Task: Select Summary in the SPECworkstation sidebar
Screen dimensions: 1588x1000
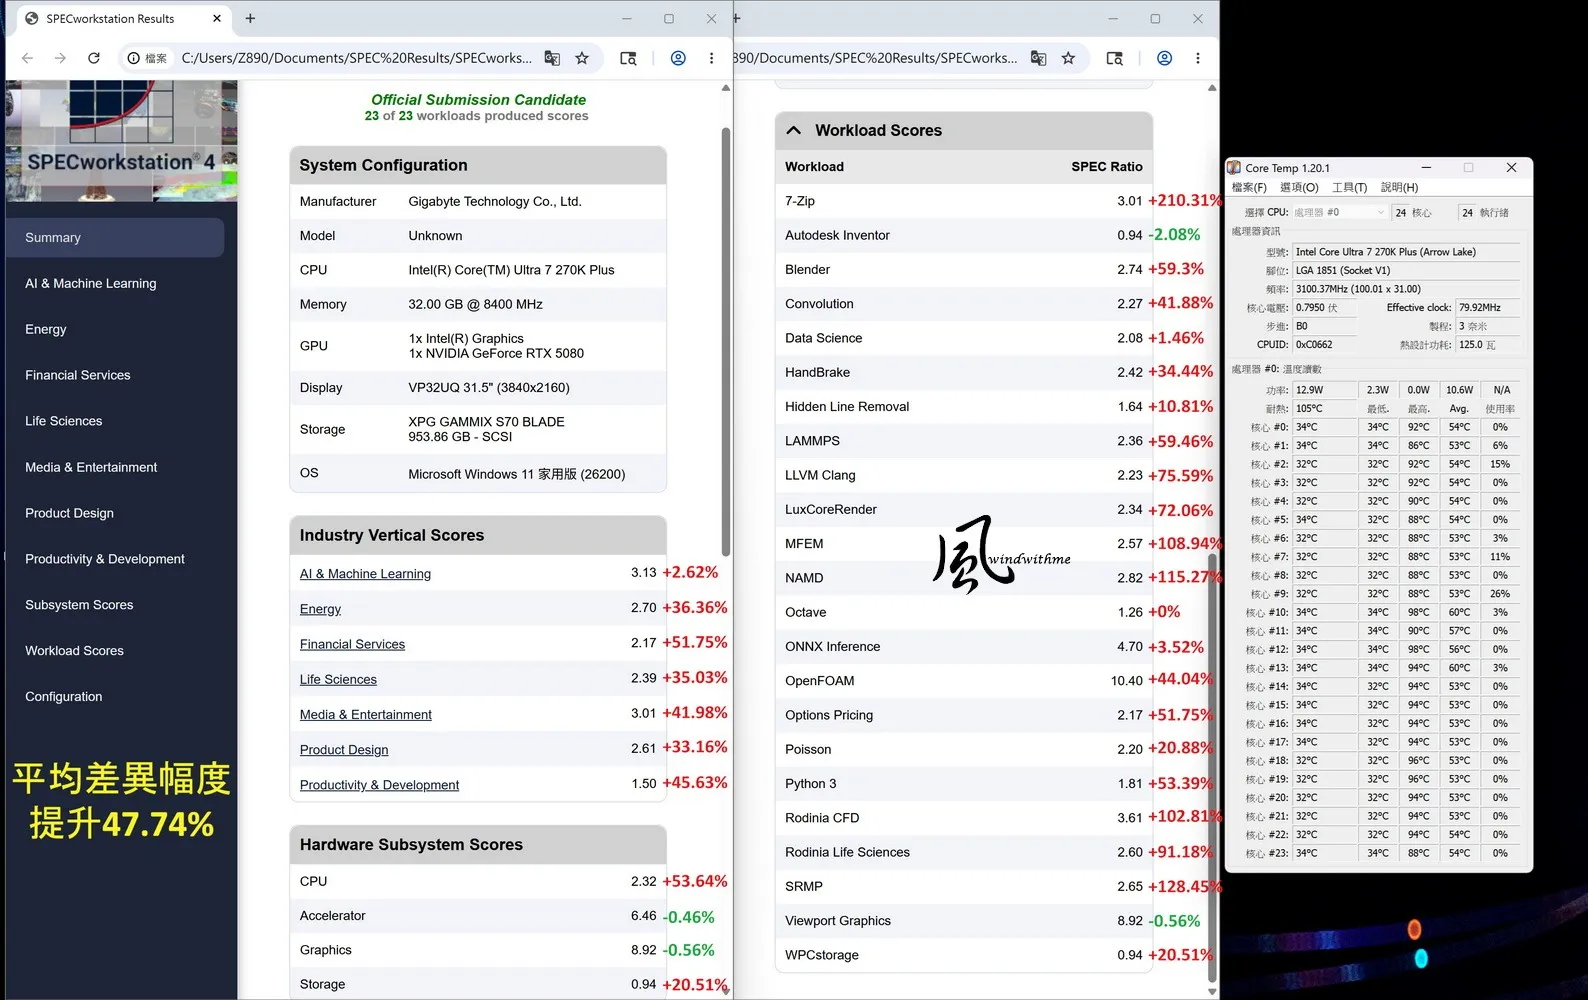Action: click(115, 238)
